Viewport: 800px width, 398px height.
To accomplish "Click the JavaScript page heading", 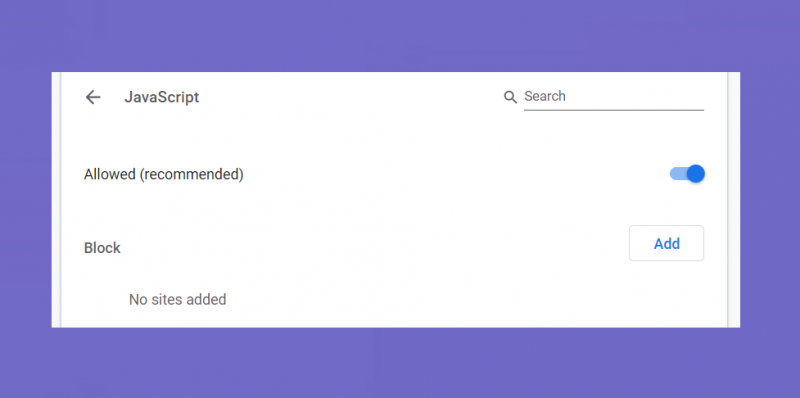I will pos(162,97).
